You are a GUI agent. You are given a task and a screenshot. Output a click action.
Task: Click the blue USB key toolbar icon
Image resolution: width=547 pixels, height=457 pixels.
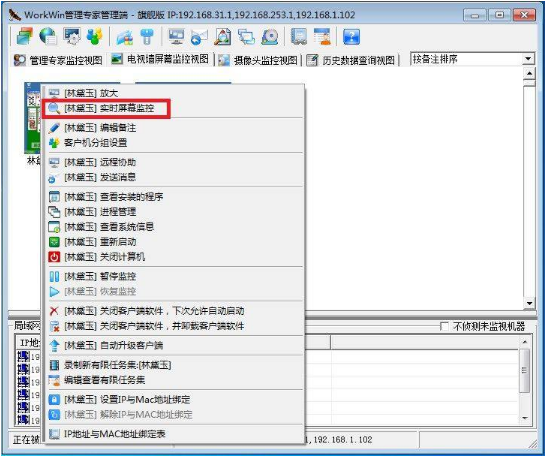(x=147, y=37)
